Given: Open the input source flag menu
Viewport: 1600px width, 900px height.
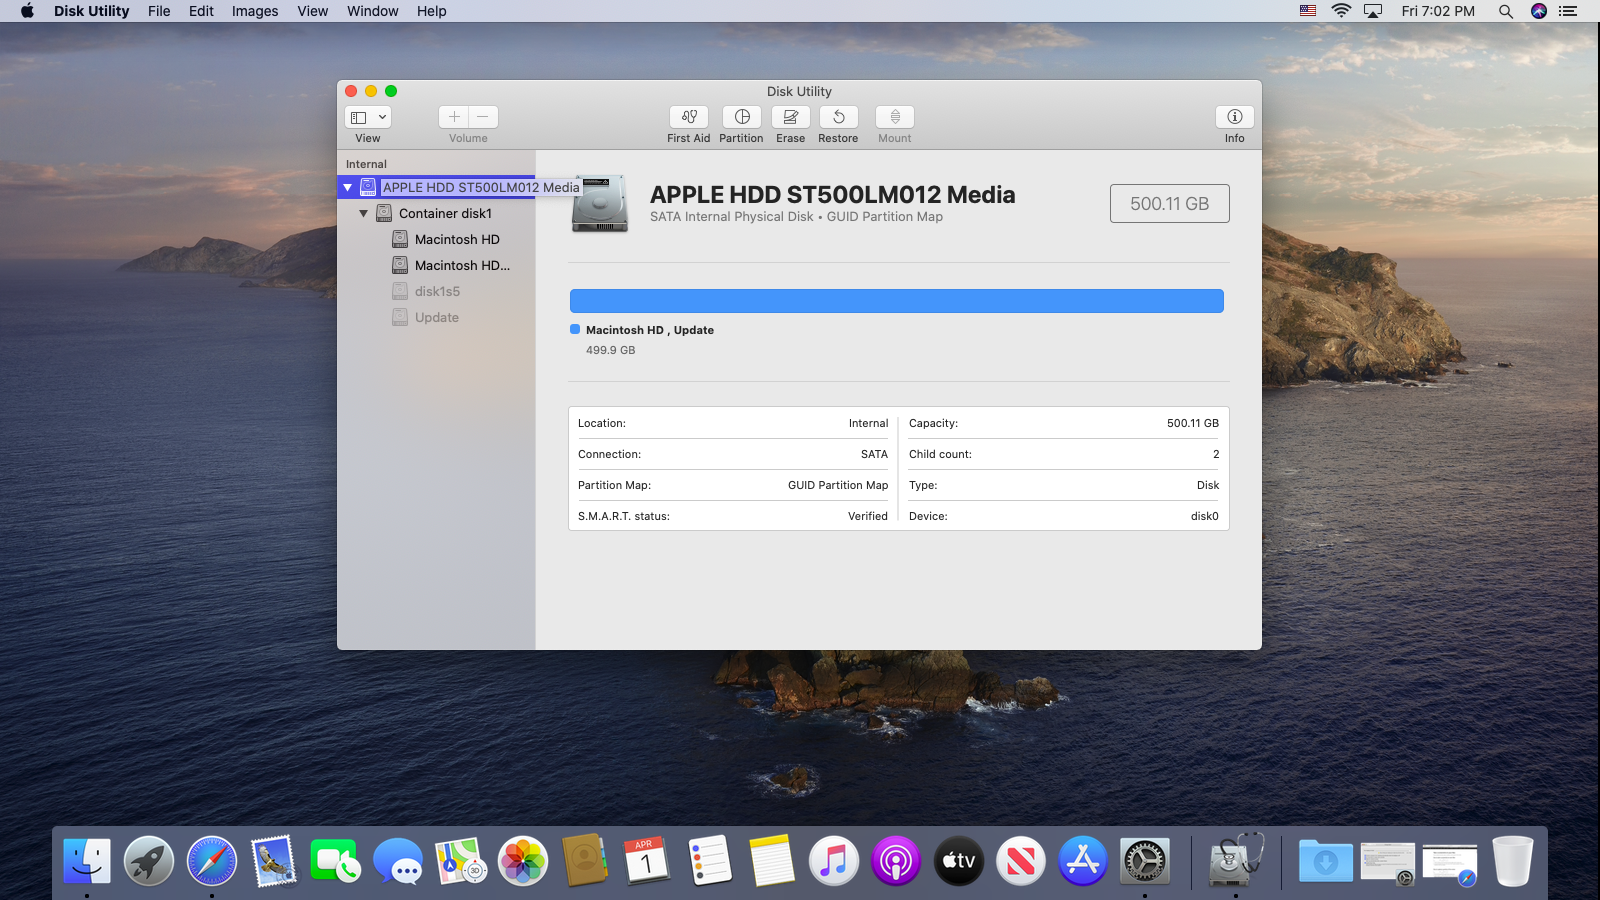Looking at the screenshot, I should coord(1308,11).
